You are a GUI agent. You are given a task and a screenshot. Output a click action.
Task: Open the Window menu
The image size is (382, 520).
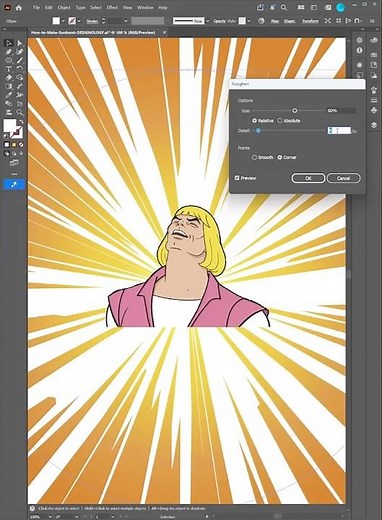tap(145, 7)
